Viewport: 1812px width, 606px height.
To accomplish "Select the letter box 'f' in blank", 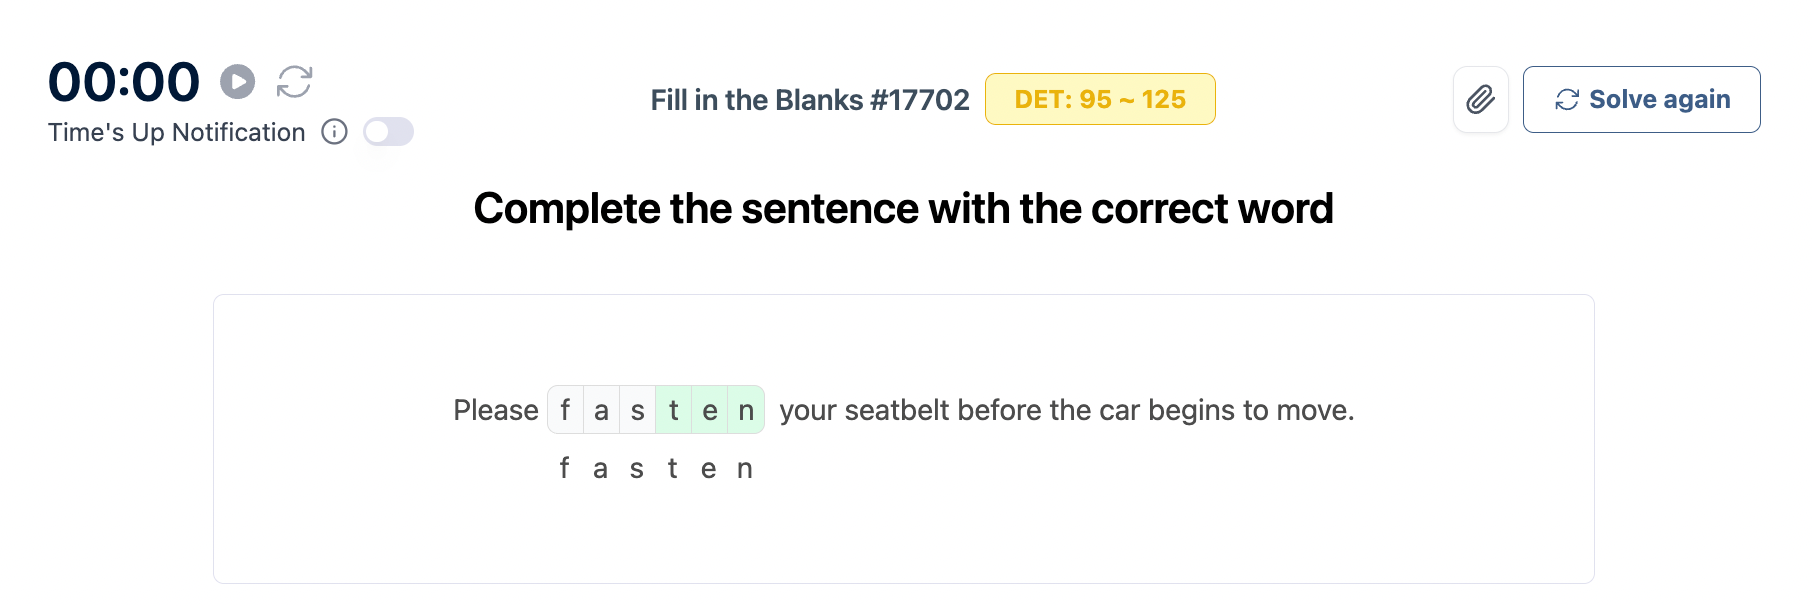I will (x=565, y=410).
